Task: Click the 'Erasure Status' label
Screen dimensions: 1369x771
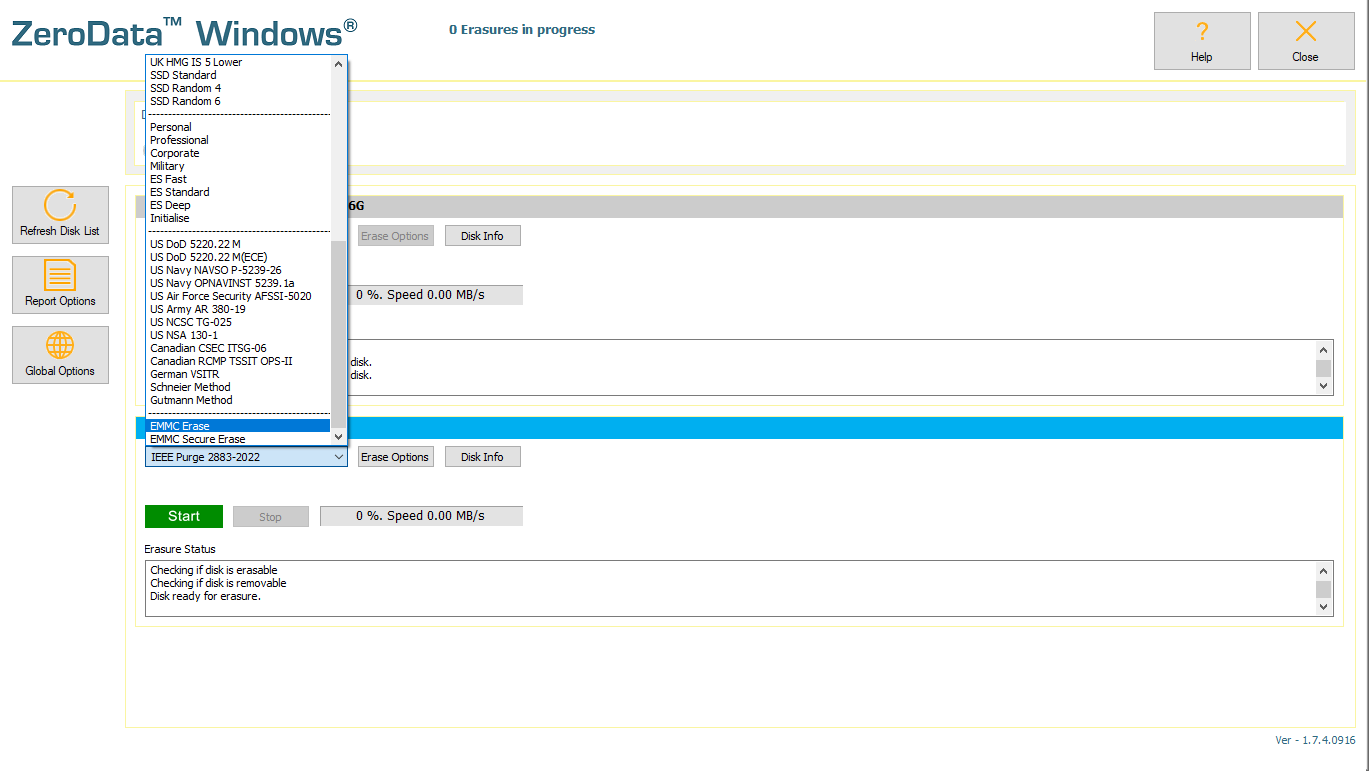Action: point(180,549)
